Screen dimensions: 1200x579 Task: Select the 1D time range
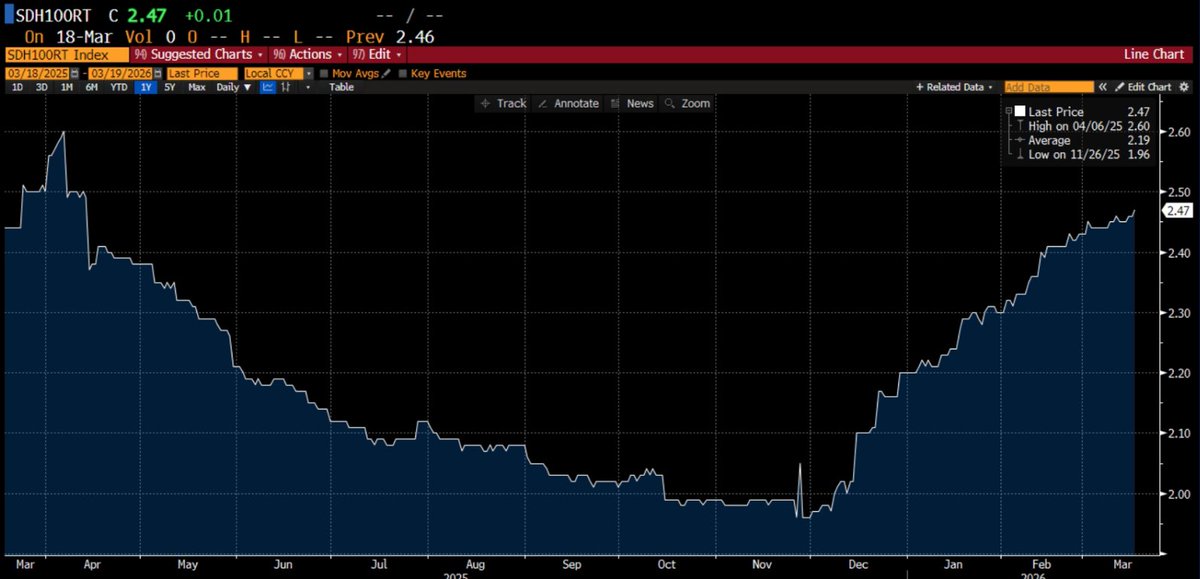point(17,88)
